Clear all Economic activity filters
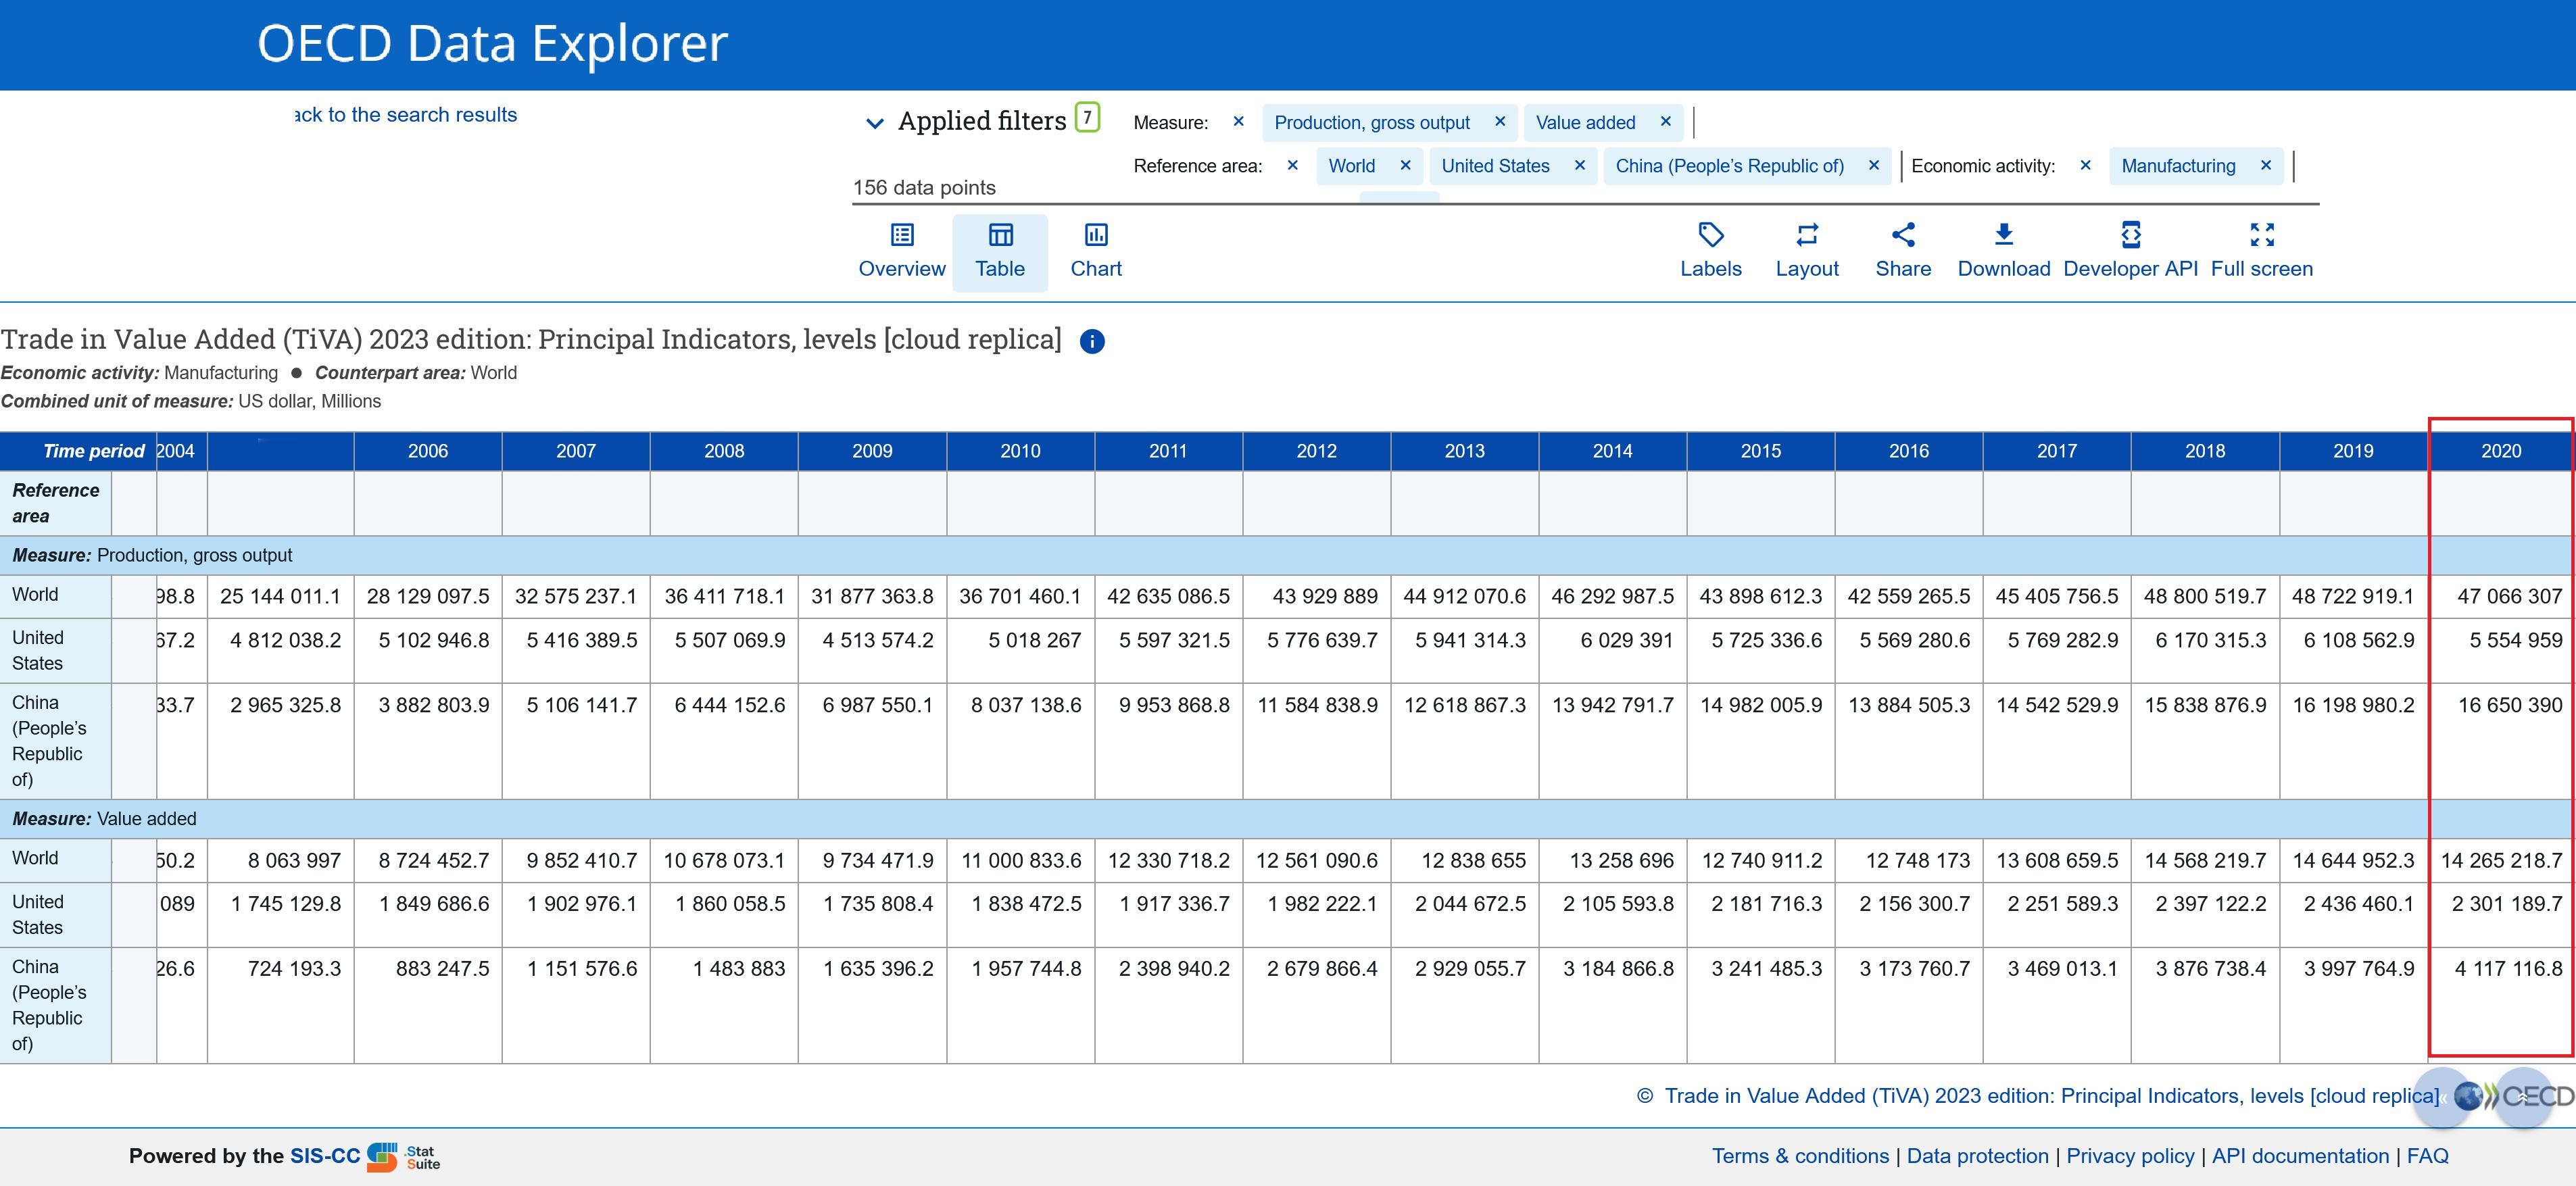Viewport: 2576px width, 1186px height. pos(2085,165)
